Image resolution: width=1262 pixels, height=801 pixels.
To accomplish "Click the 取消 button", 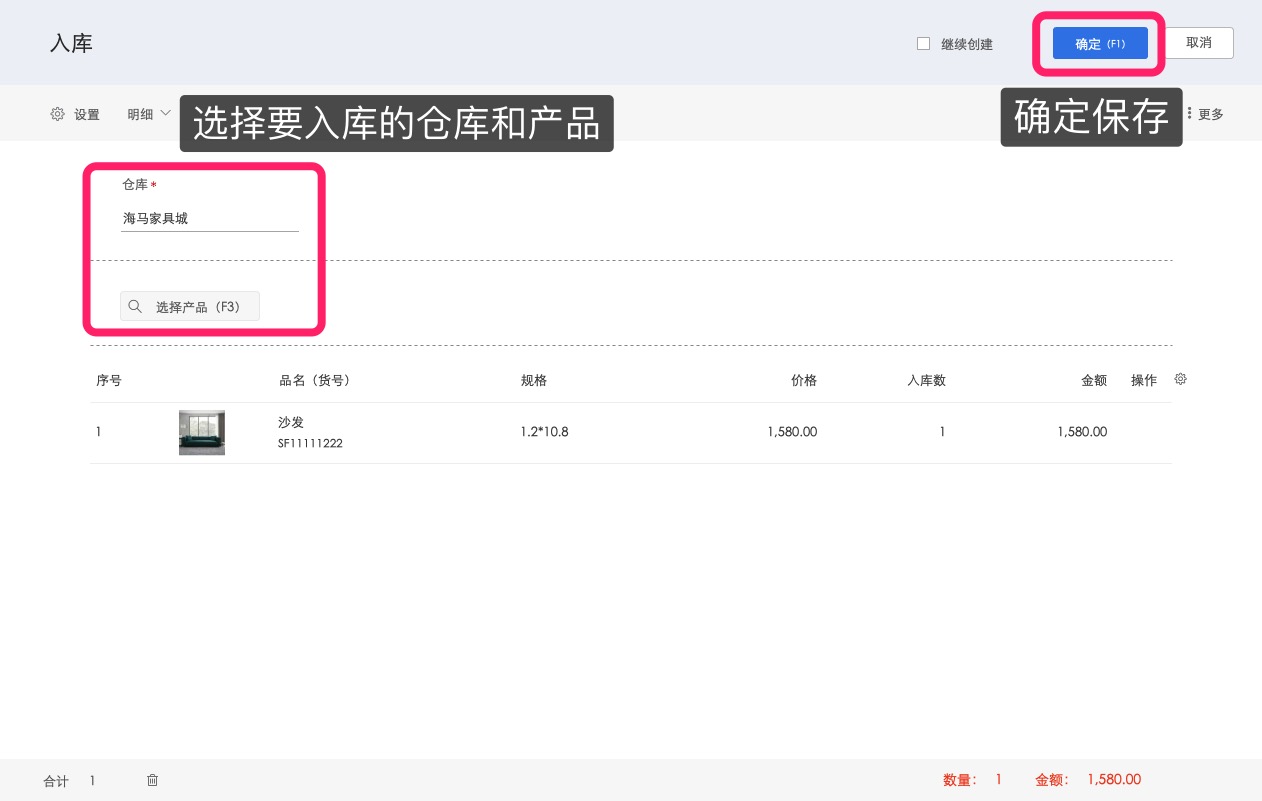I will point(1199,43).
